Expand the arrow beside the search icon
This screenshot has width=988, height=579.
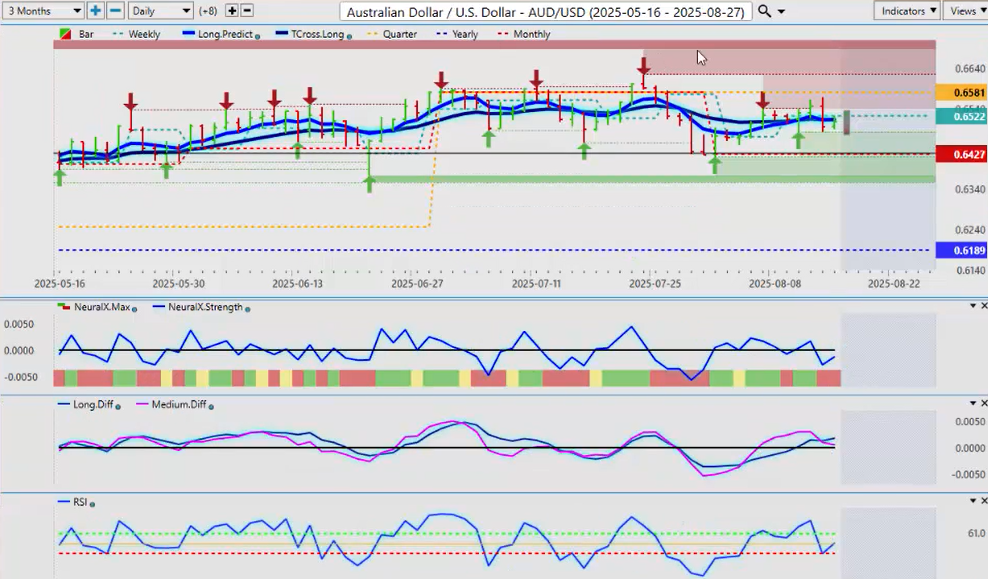pos(782,11)
